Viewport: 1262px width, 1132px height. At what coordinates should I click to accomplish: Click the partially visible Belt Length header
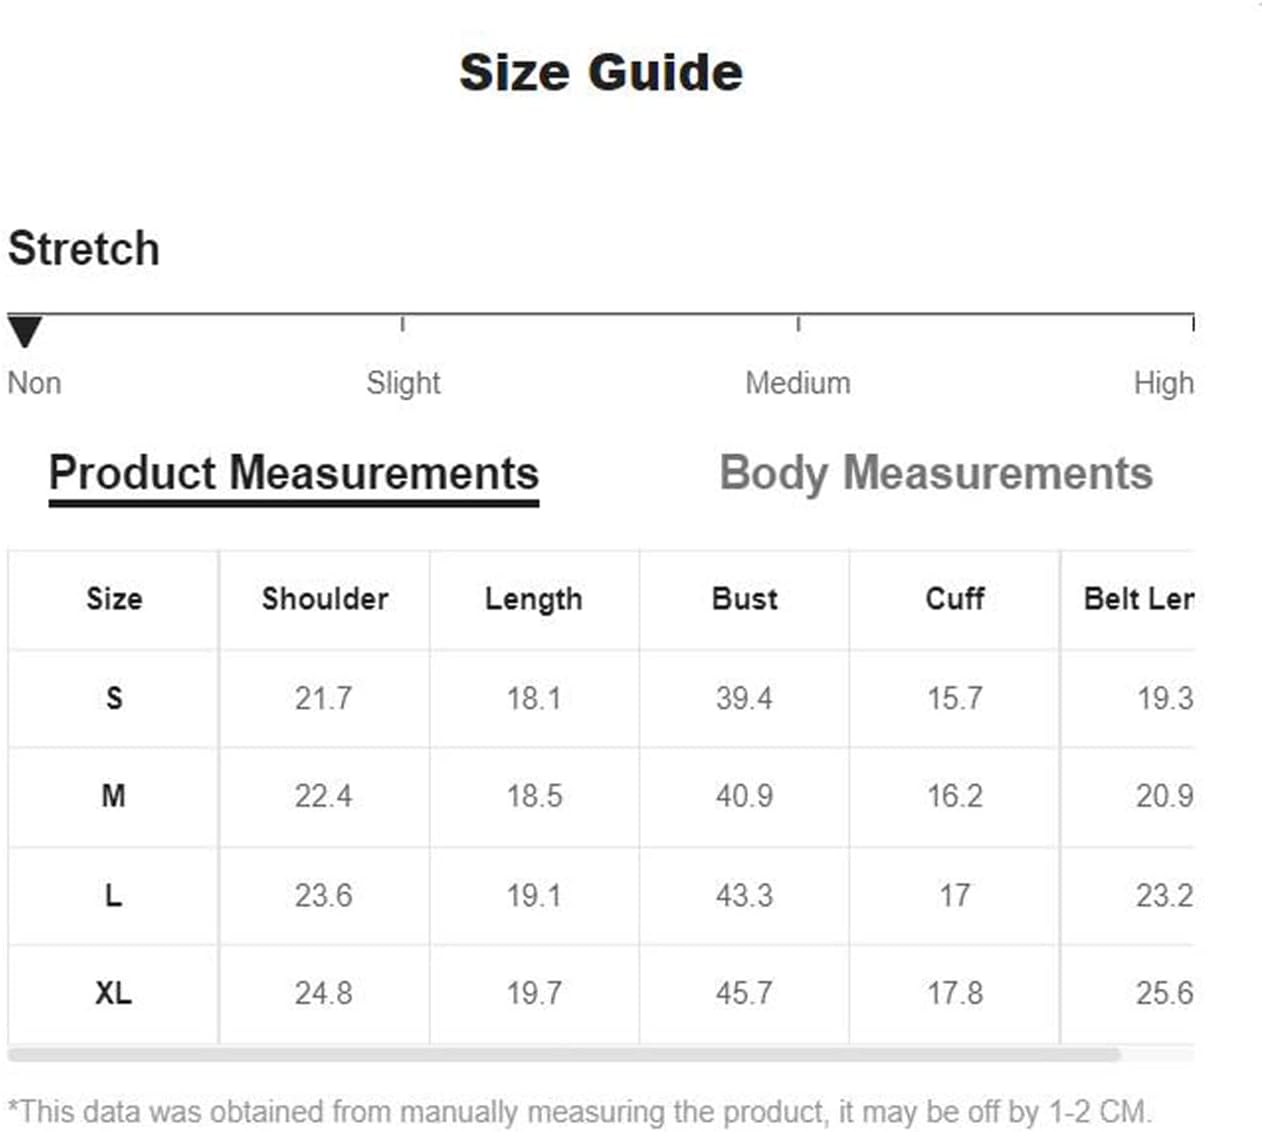click(1139, 598)
